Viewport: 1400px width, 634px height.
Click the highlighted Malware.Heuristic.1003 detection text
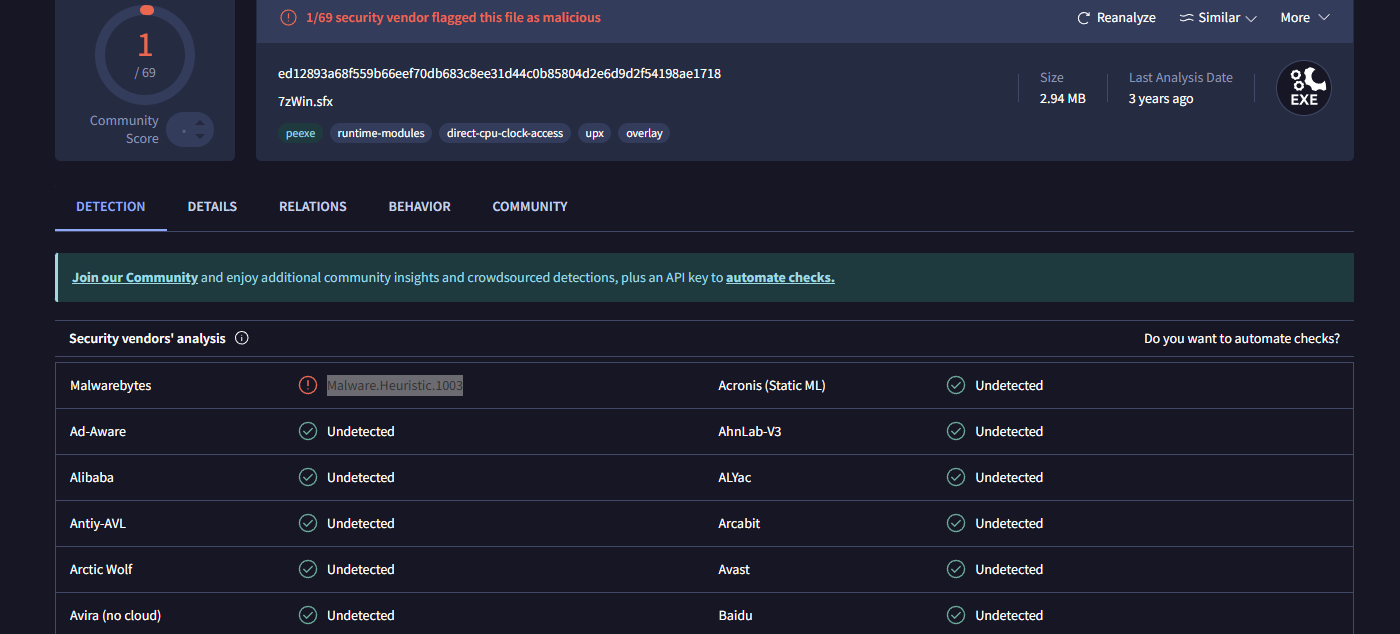tap(394, 385)
